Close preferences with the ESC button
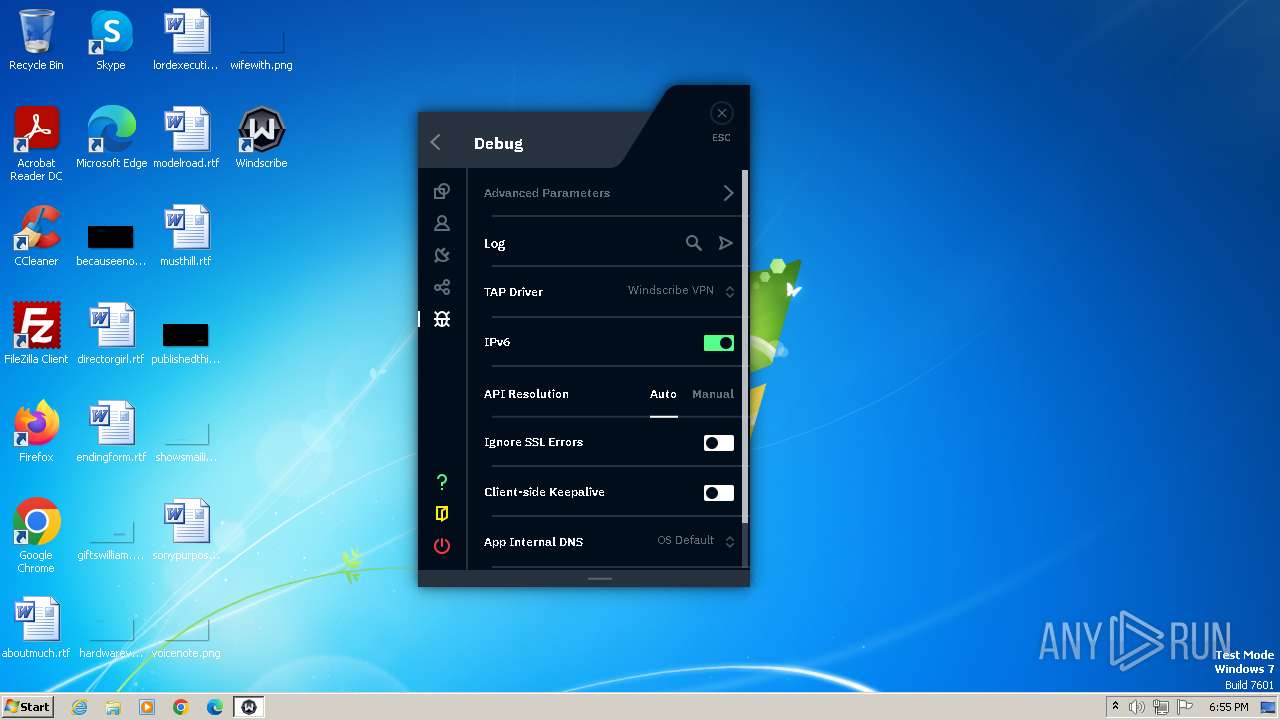This screenshot has height=720, width=1280. coord(722,114)
